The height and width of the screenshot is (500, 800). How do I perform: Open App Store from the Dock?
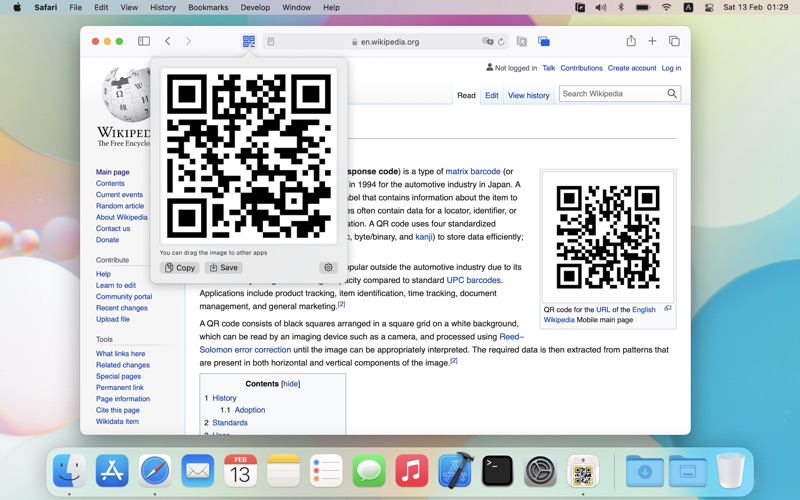112,470
